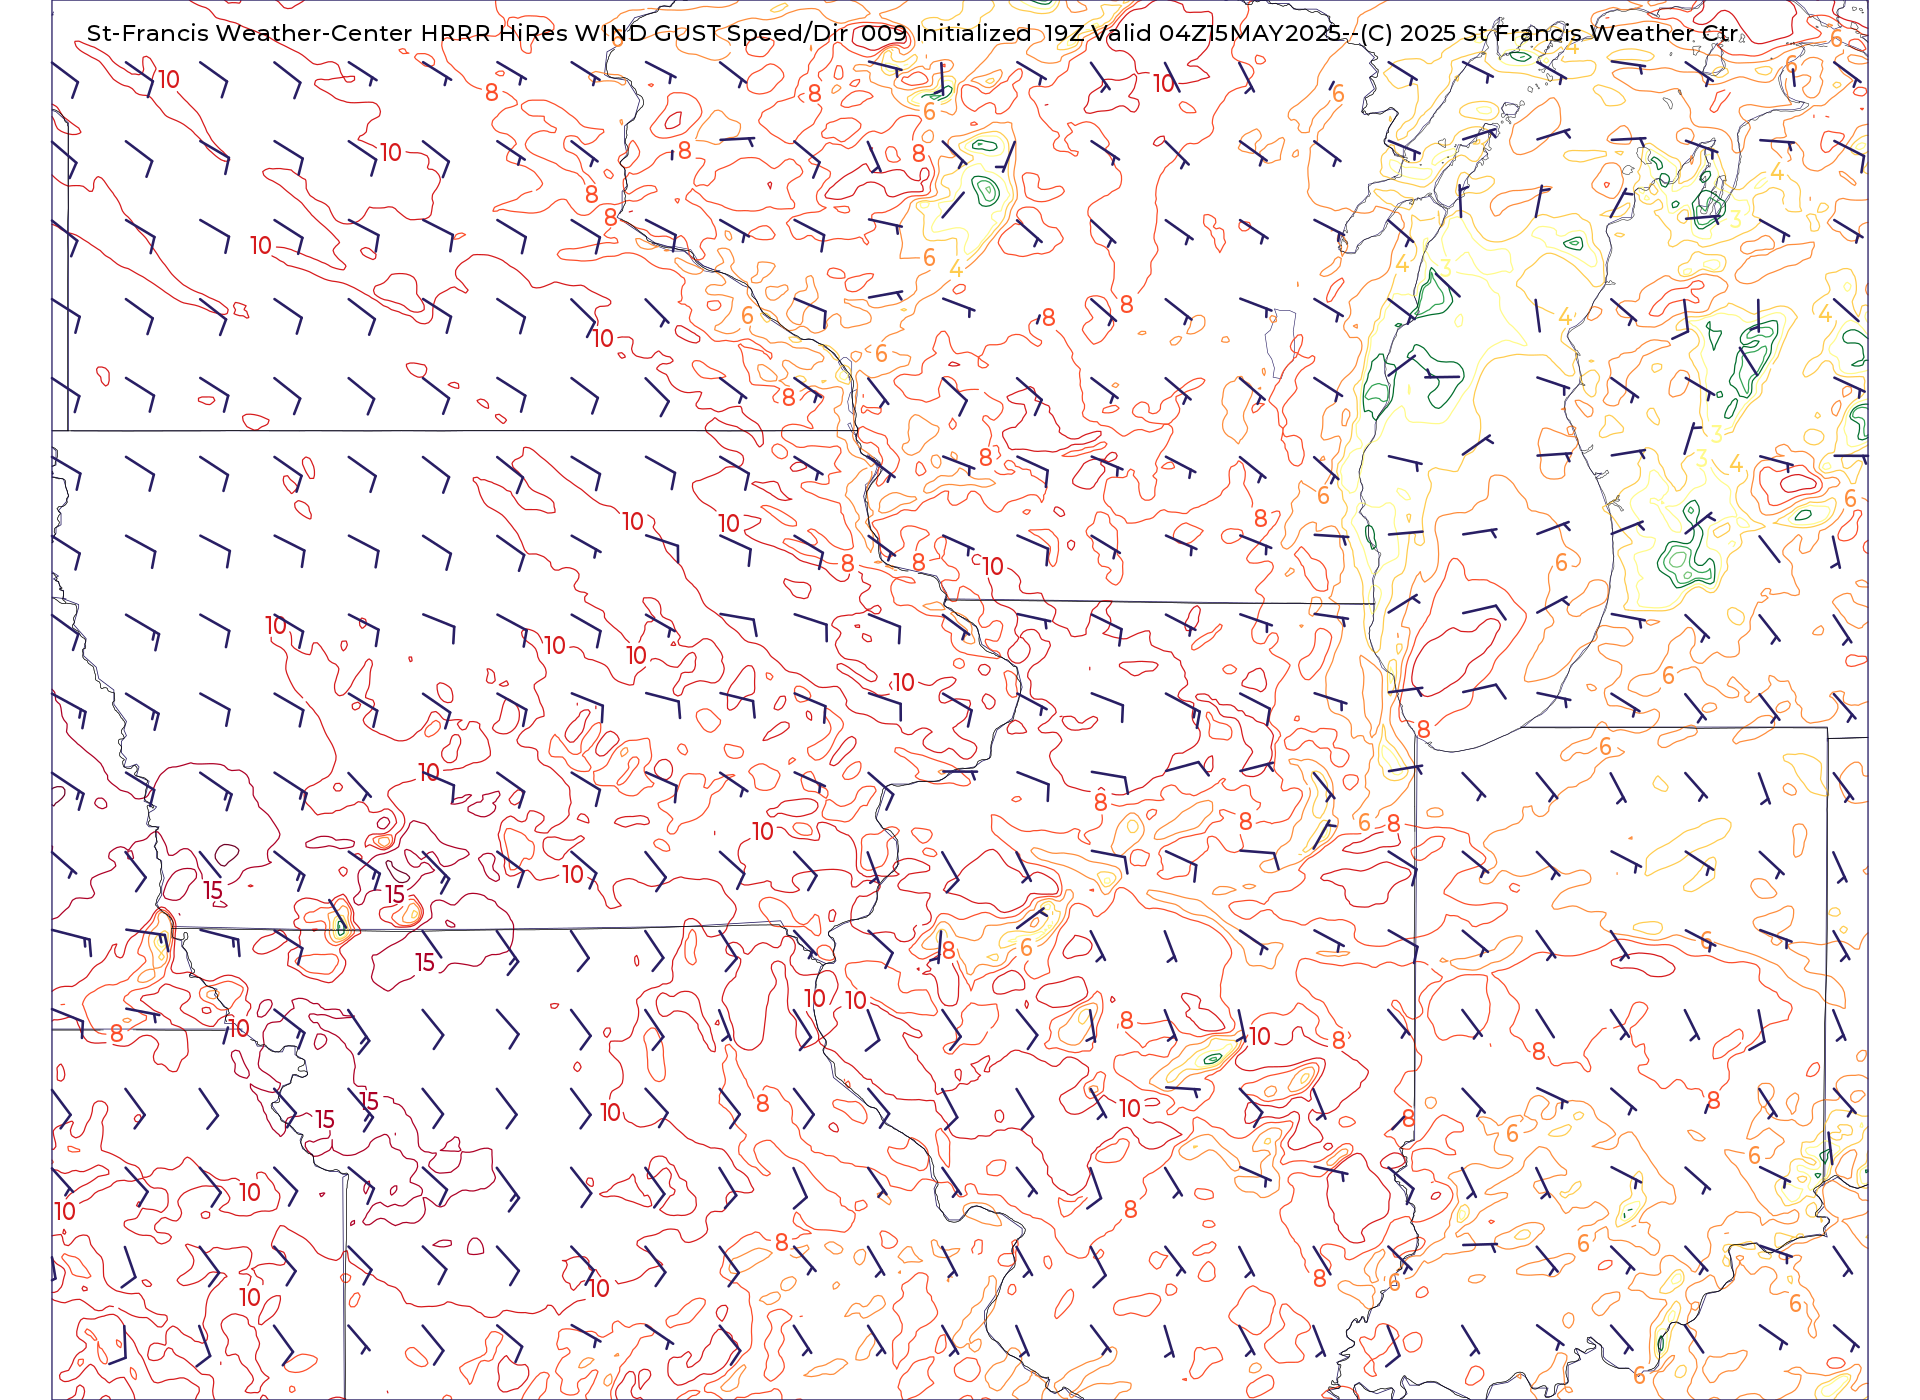Click 'WIND GUST Speed/Dir' in the title

click(x=711, y=33)
